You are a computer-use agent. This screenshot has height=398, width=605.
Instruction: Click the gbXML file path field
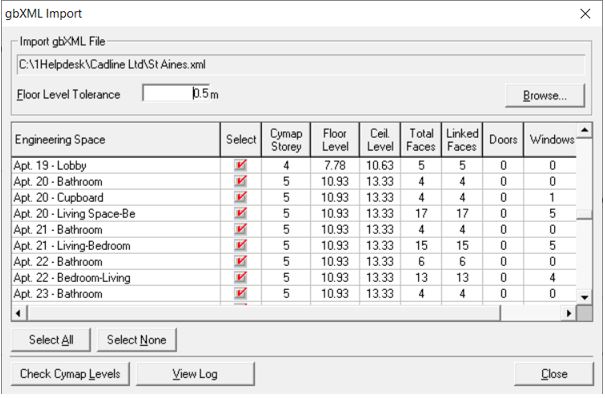point(301,64)
